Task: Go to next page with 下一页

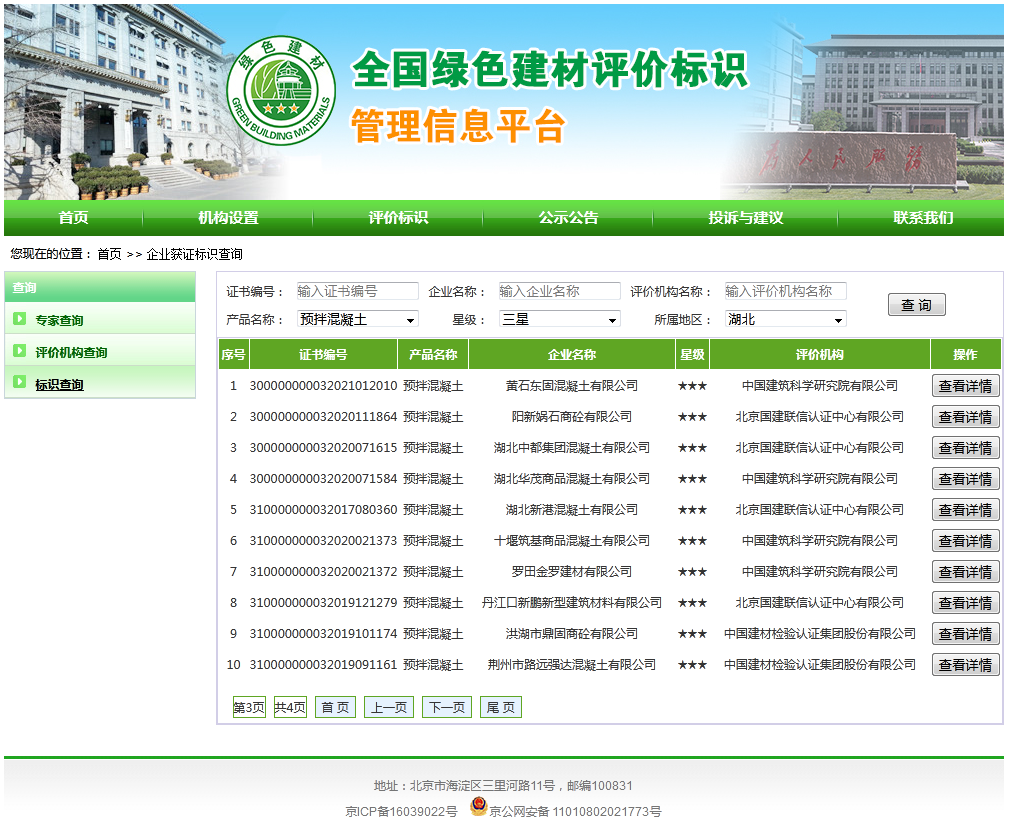Action: (446, 707)
